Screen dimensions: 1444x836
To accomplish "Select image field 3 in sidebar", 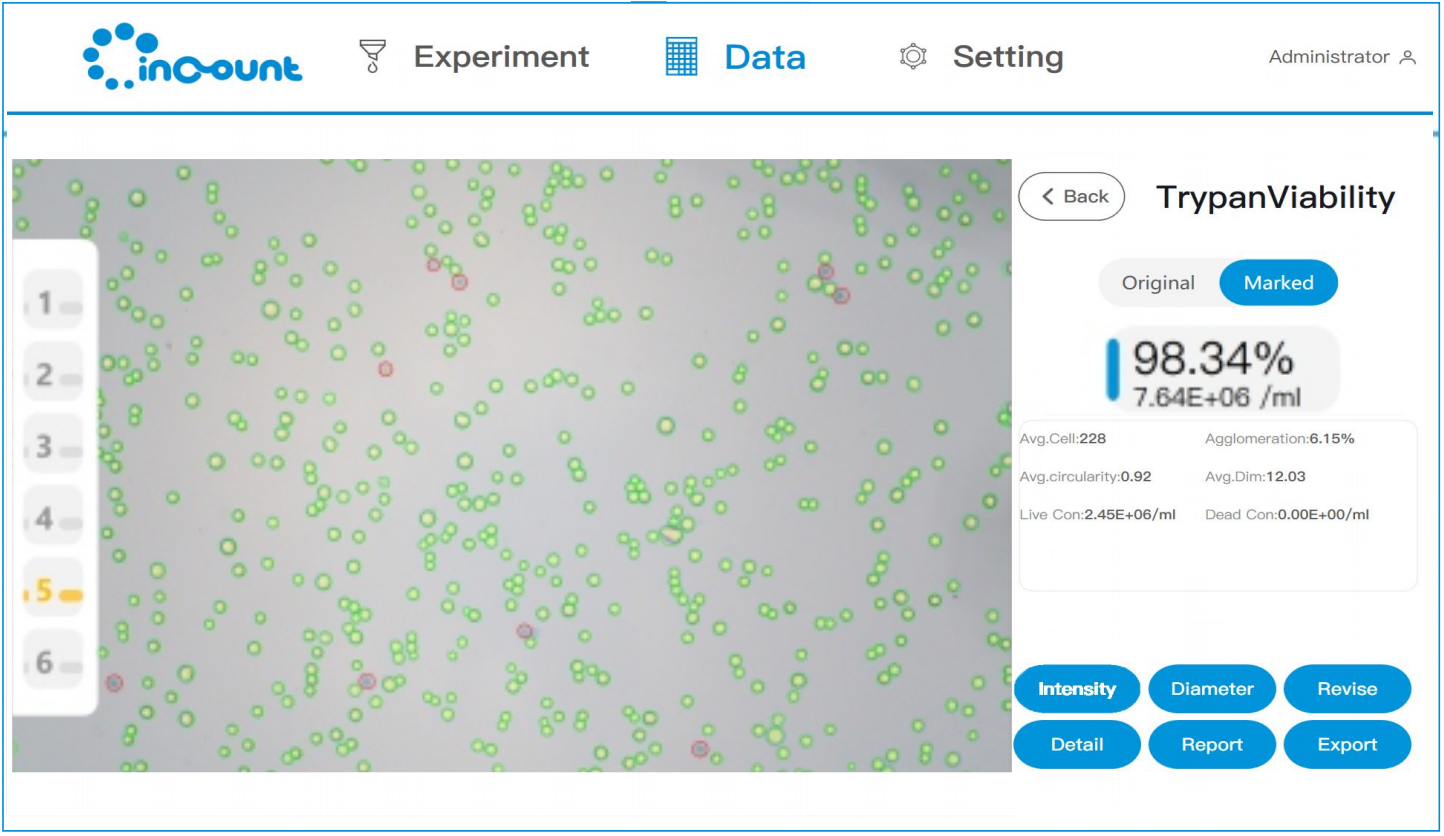I will point(53,446).
